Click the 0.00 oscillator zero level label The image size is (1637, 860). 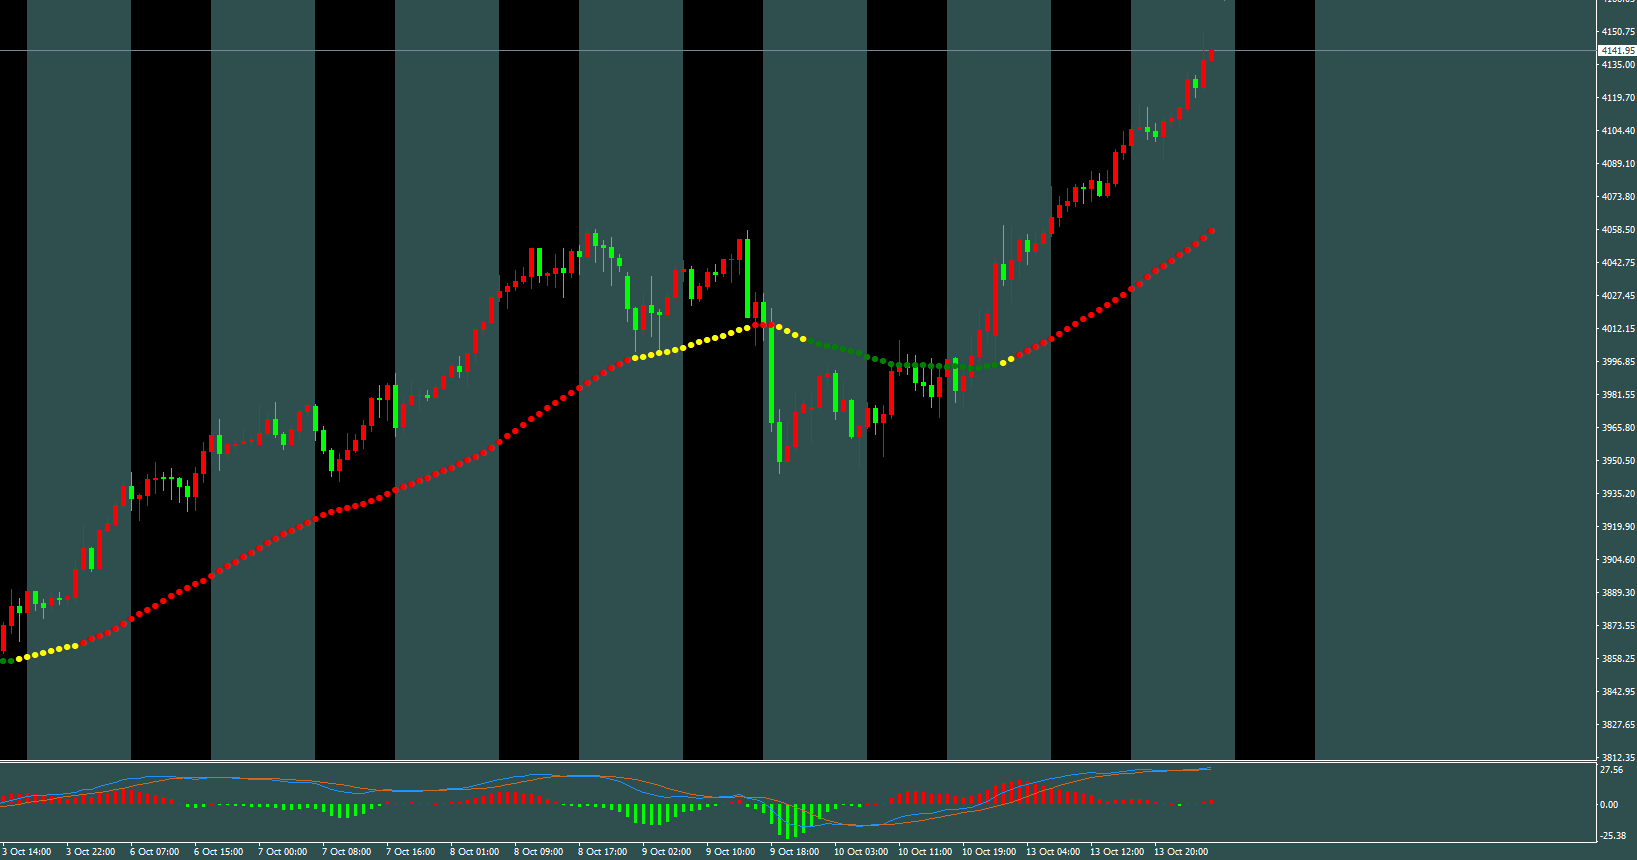tap(1609, 804)
